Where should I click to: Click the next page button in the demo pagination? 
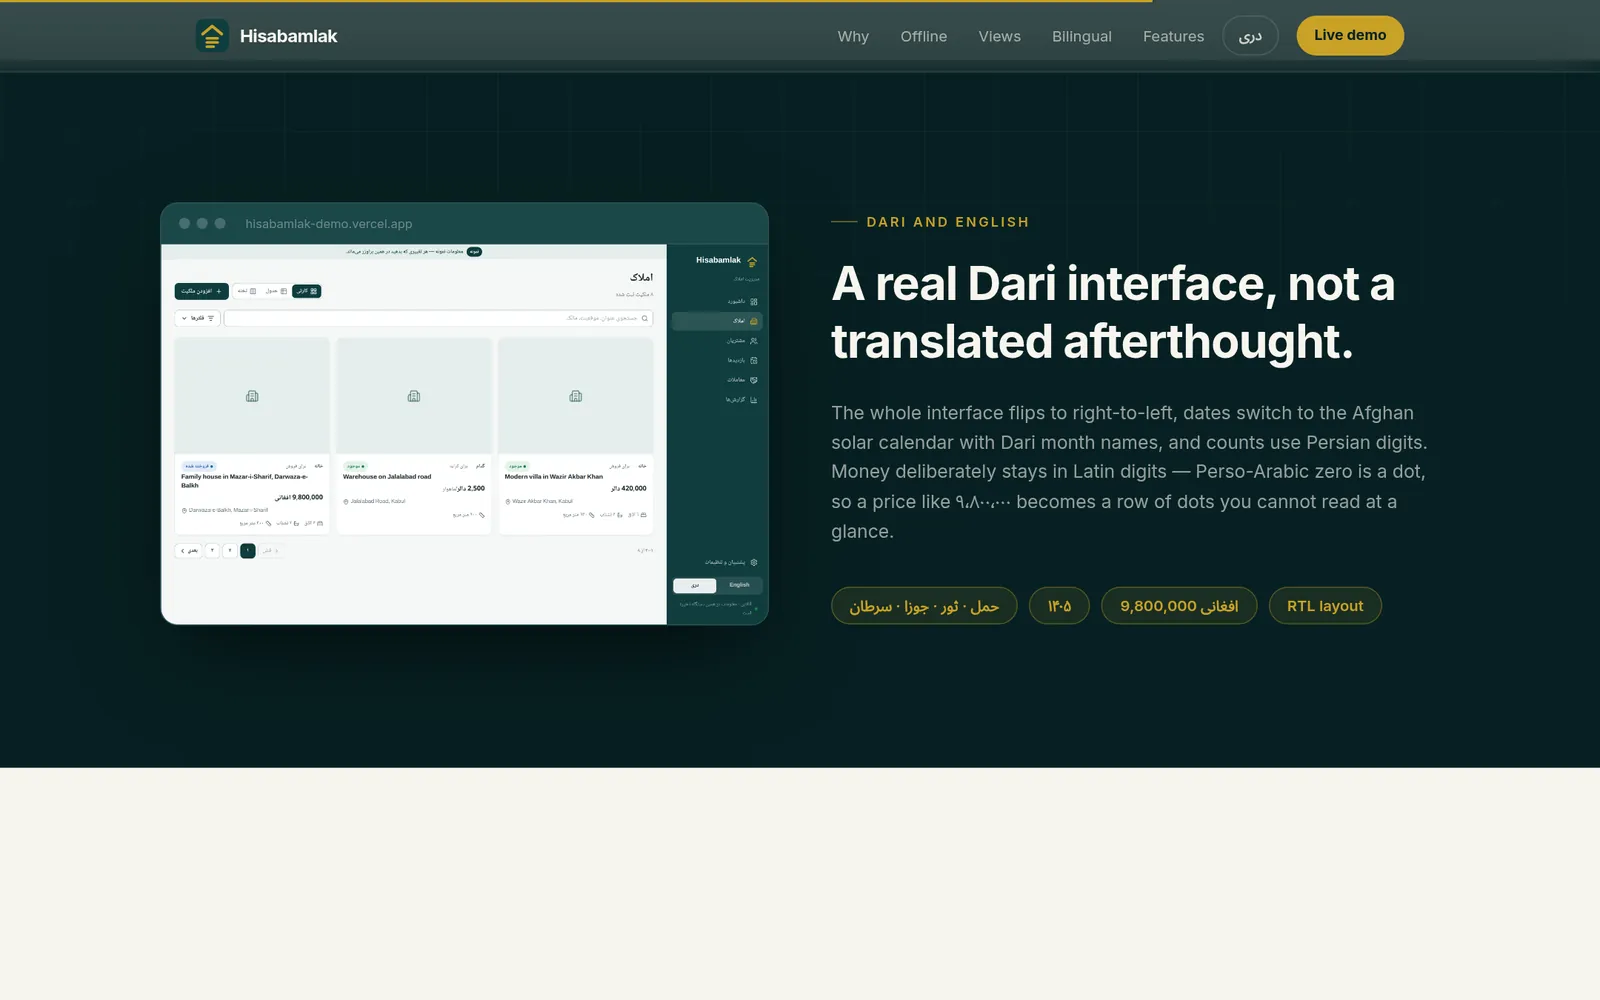coord(188,551)
